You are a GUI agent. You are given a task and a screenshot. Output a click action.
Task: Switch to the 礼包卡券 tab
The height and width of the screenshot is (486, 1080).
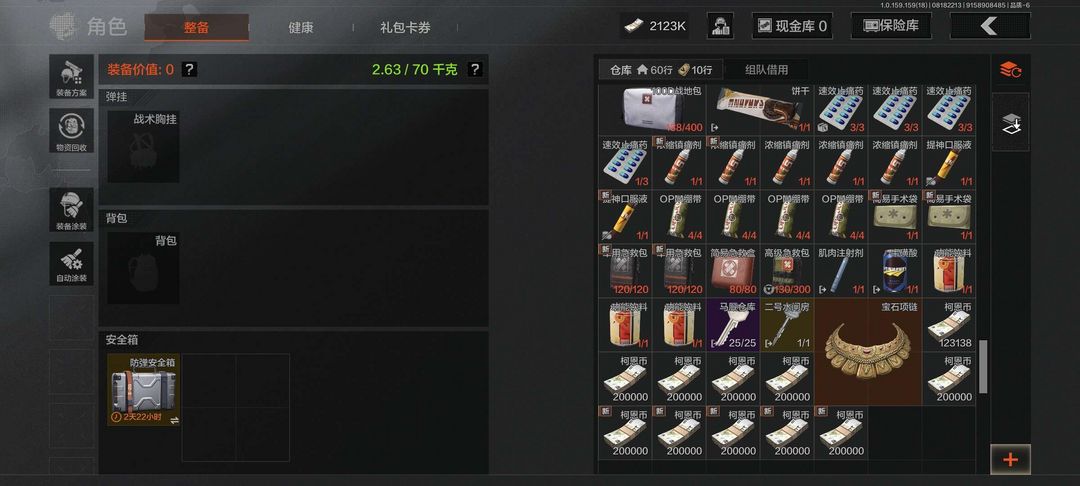405,28
